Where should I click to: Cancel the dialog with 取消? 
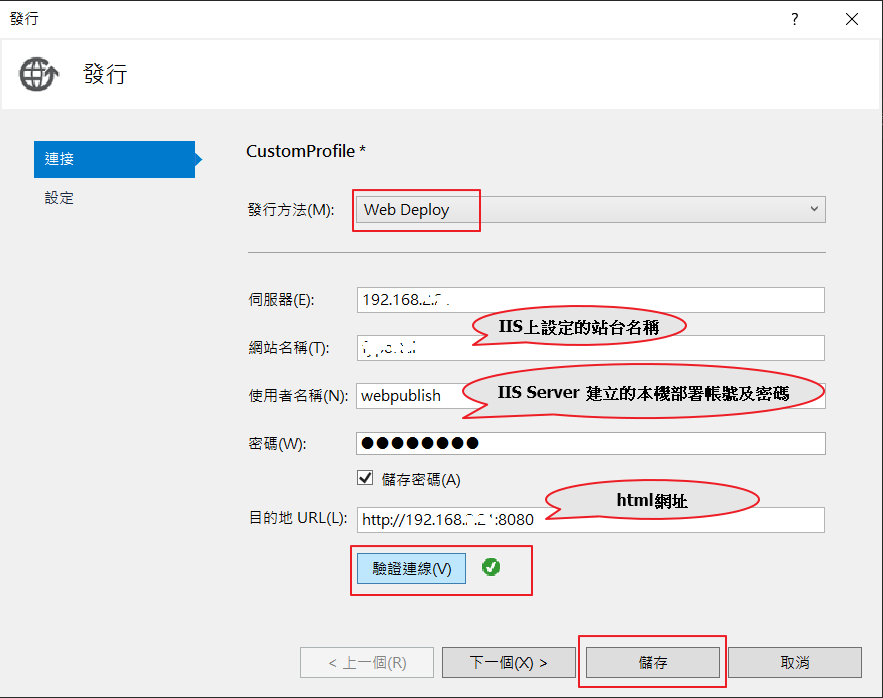794,662
